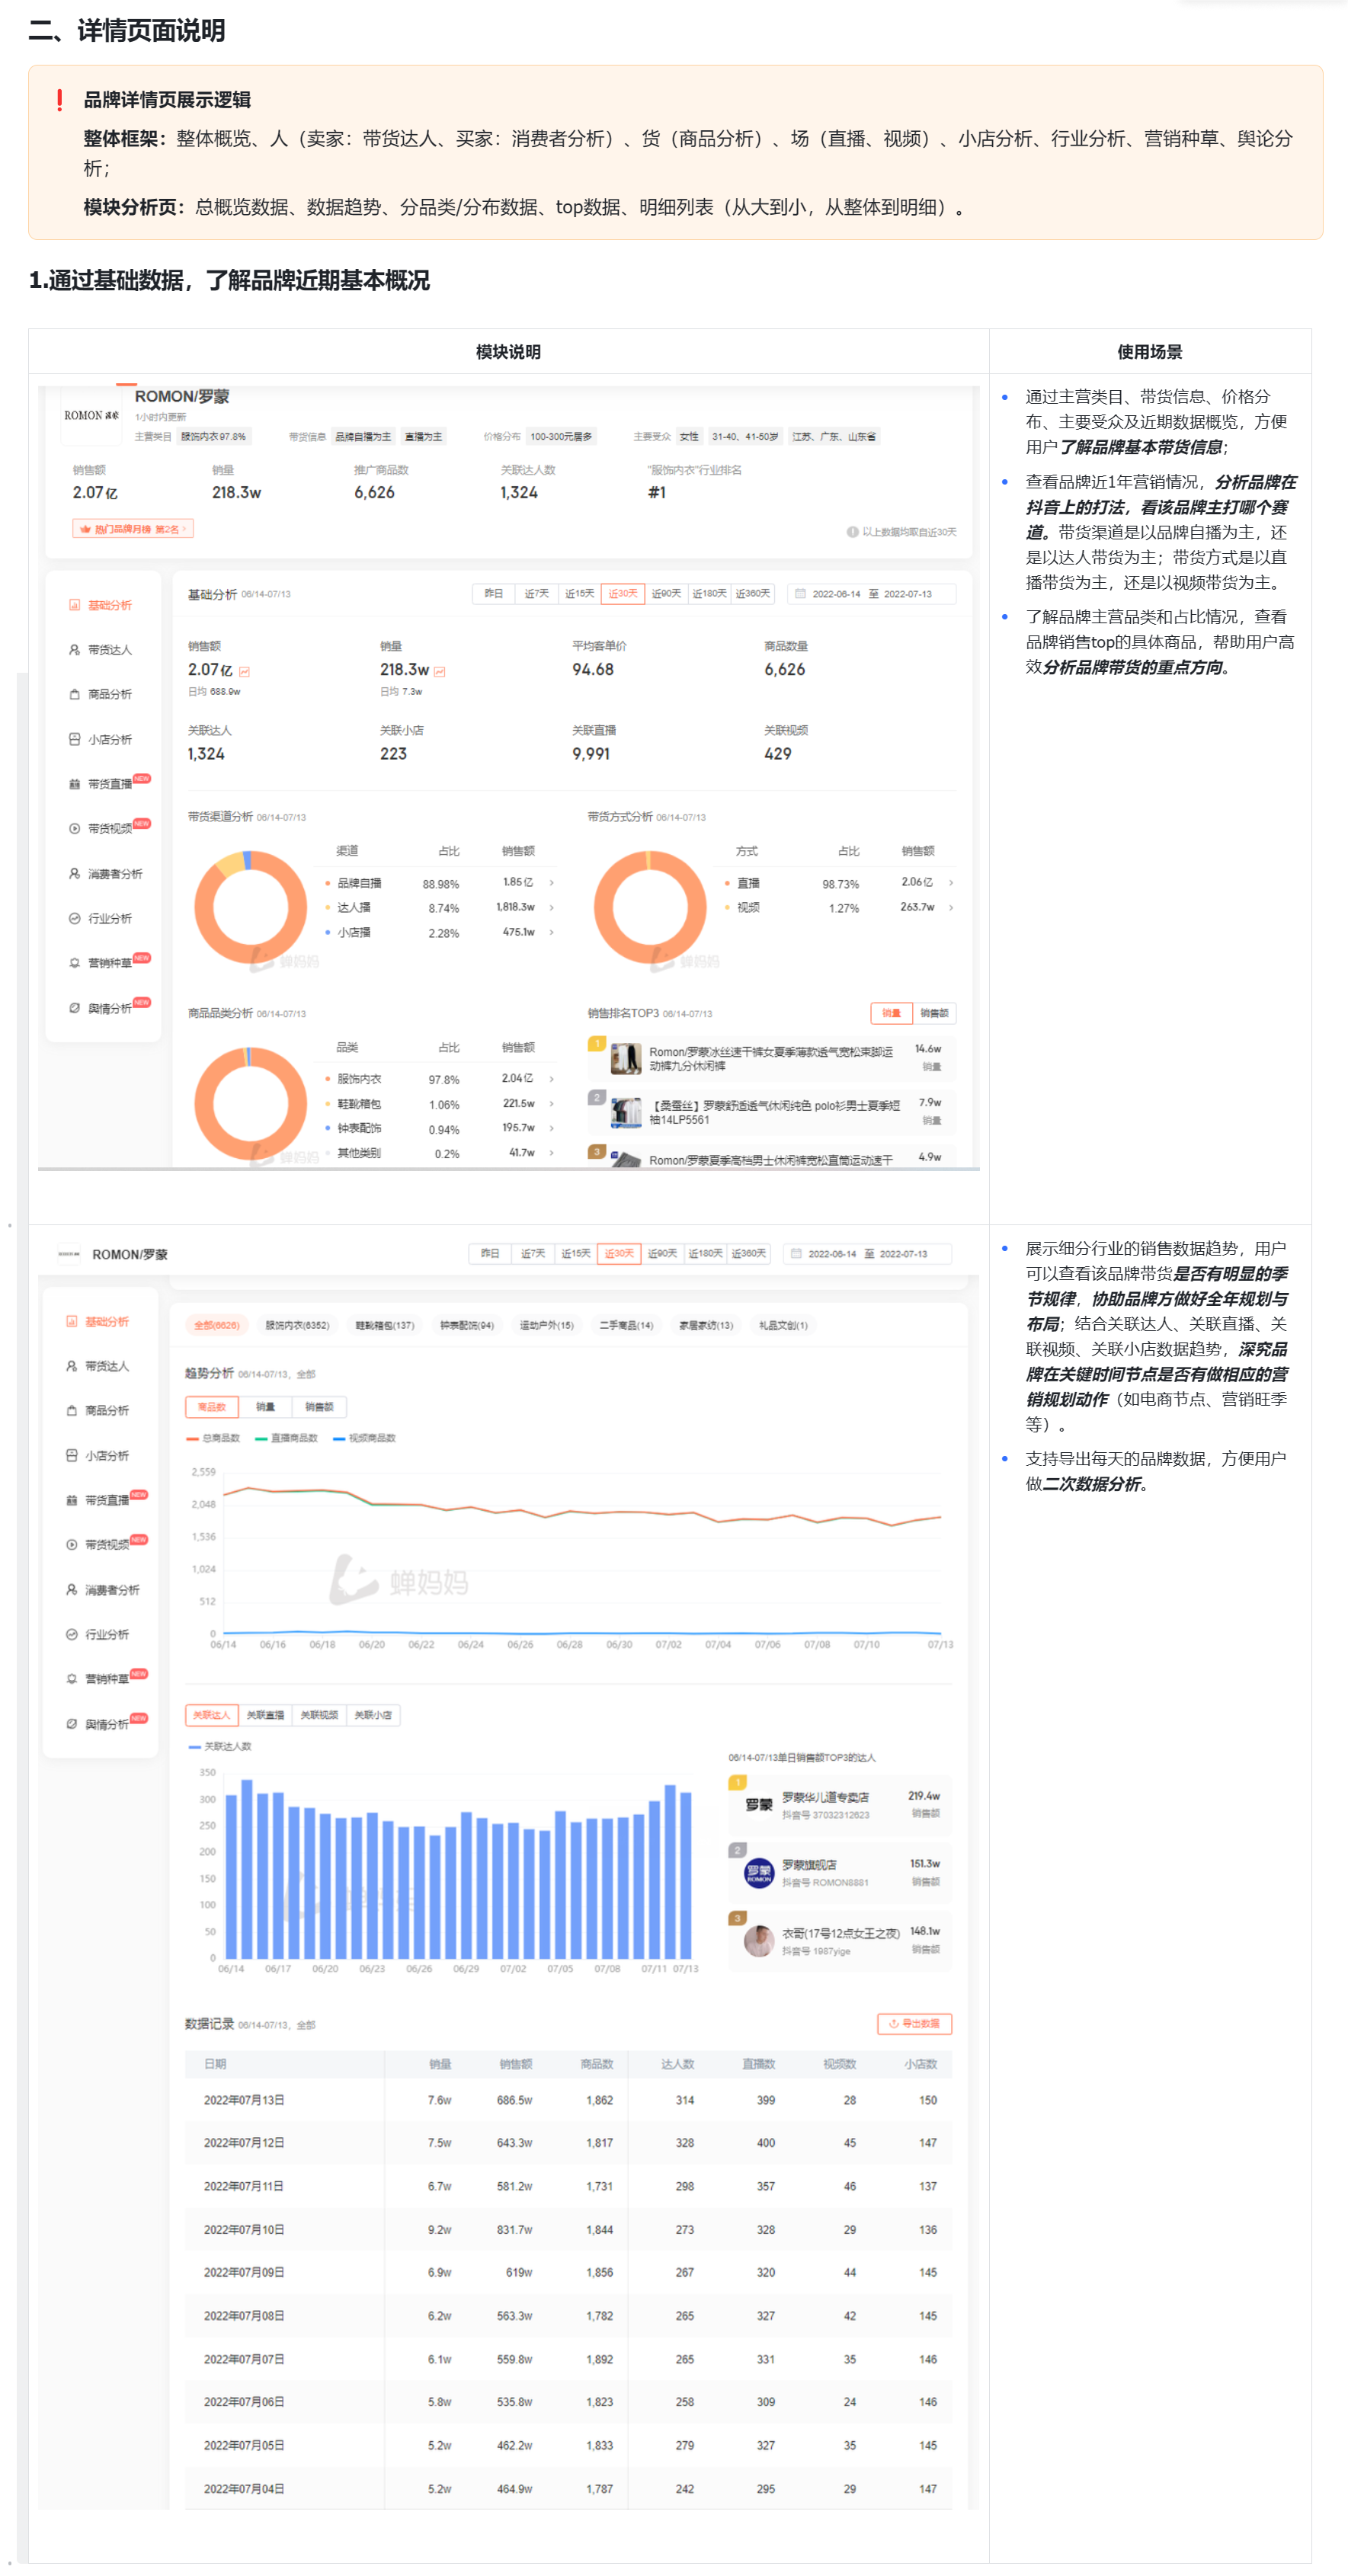1348x2576 pixels.
Task: Select 销量 toggle in 销售排名TOP3
Action: (891, 1013)
